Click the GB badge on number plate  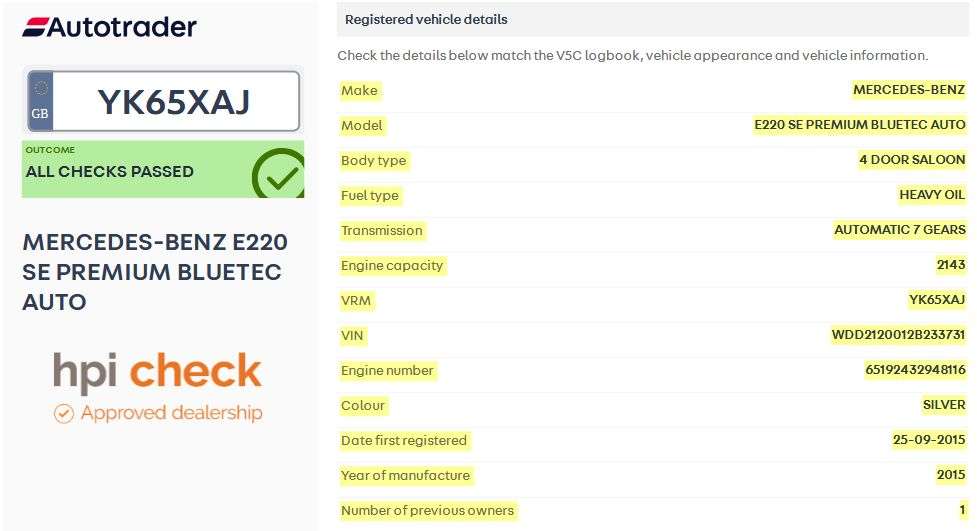40,101
